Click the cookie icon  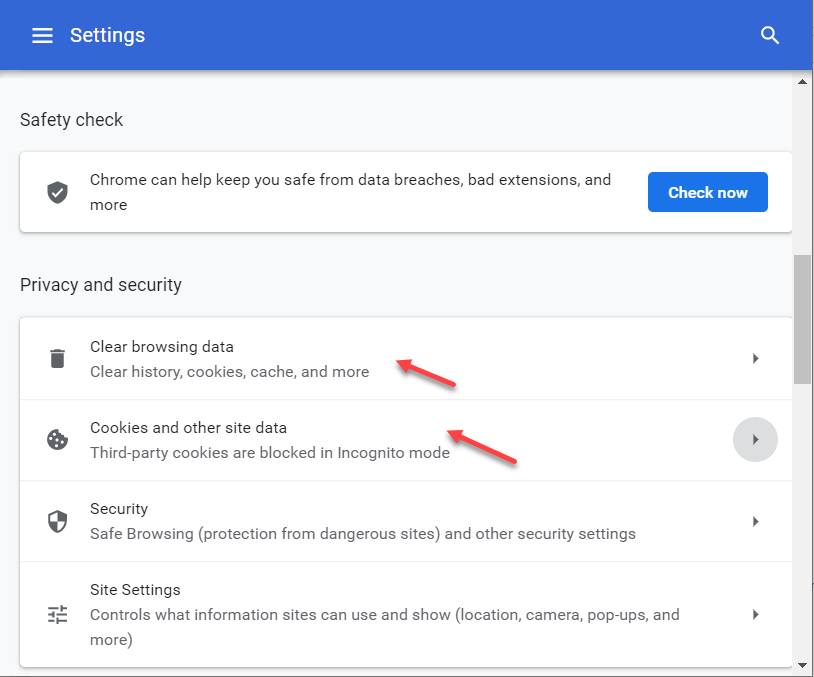(57, 439)
